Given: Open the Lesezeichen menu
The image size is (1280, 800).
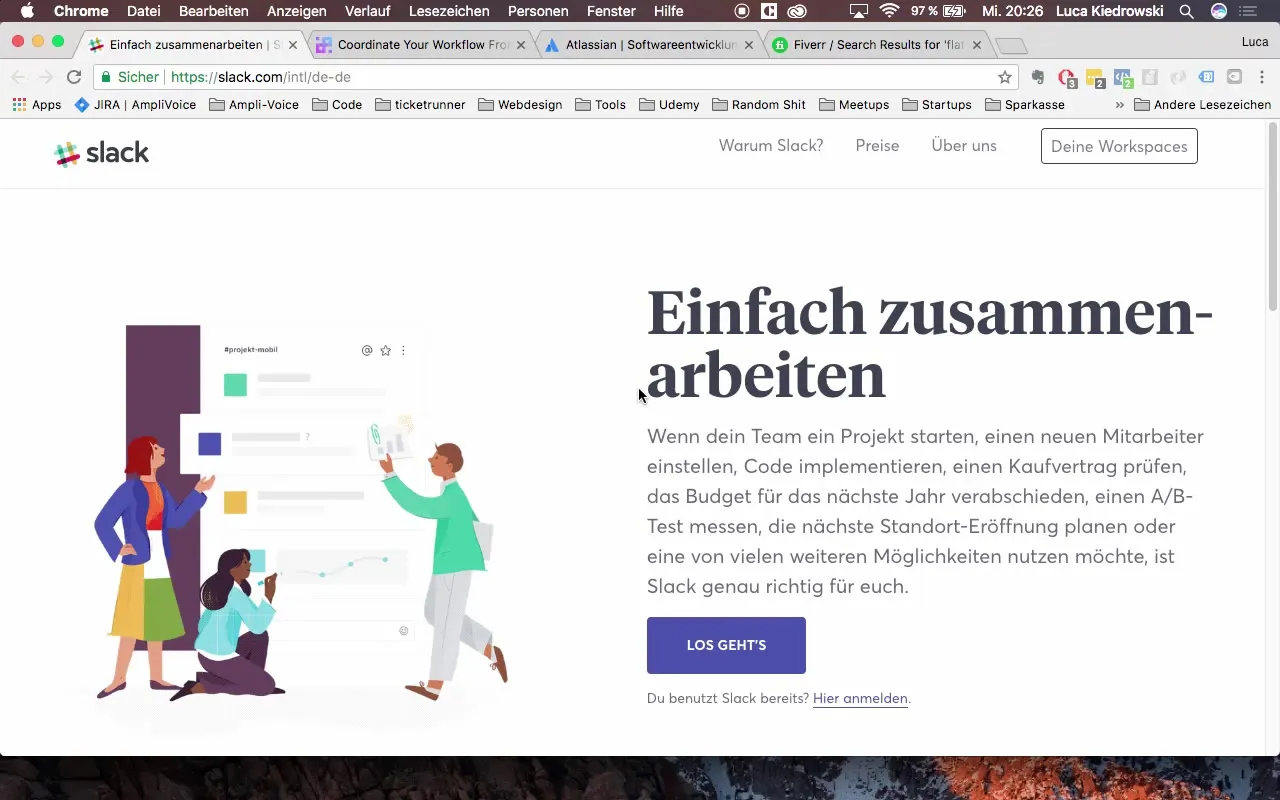Looking at the screenshot, I should (x=449, y=11).
